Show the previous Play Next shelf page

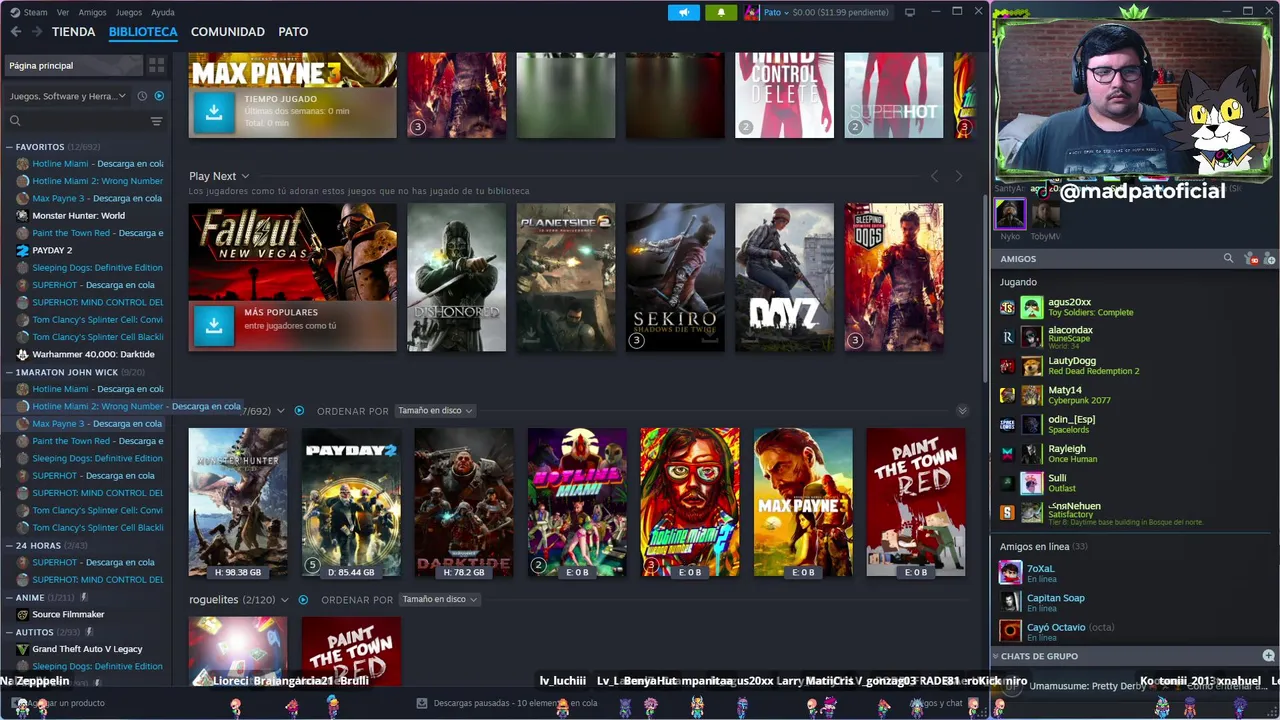pyautogui.click(x=935, y=176)
